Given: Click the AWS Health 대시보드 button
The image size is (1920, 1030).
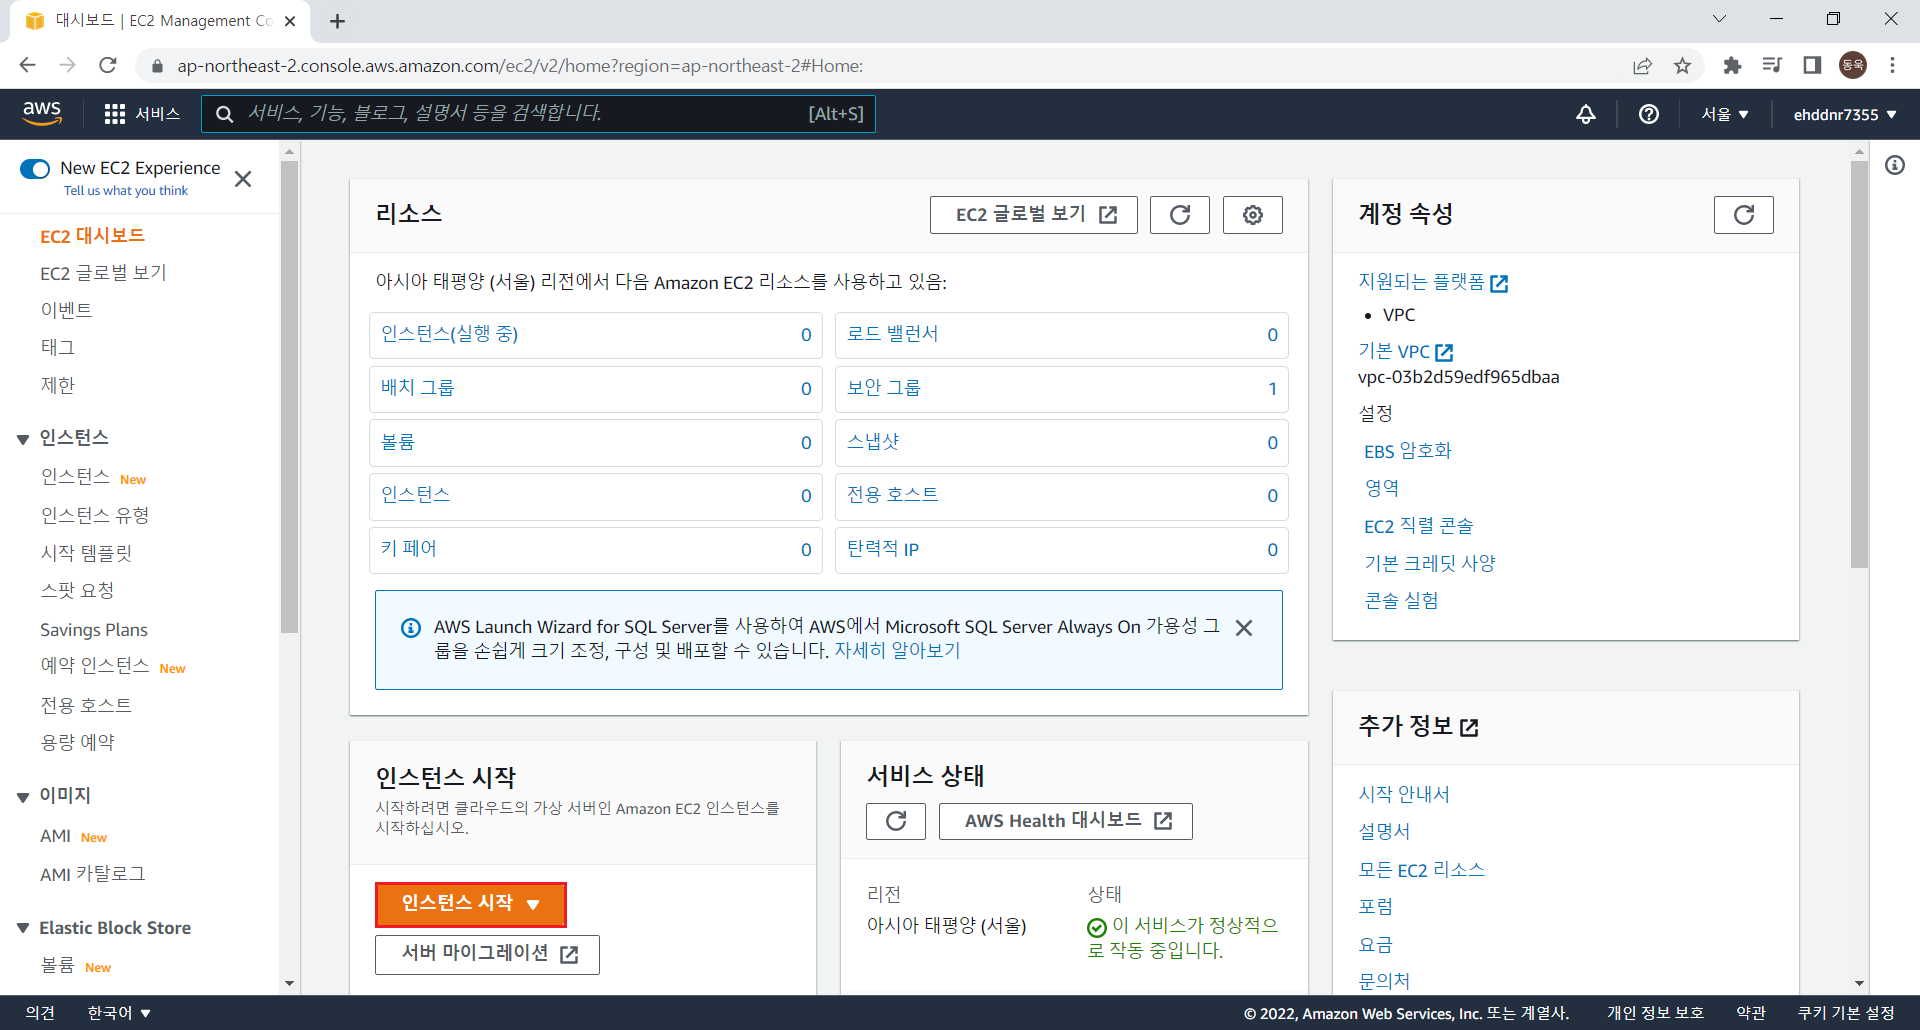Looking at the screenshot, I should coord(1066,821).
